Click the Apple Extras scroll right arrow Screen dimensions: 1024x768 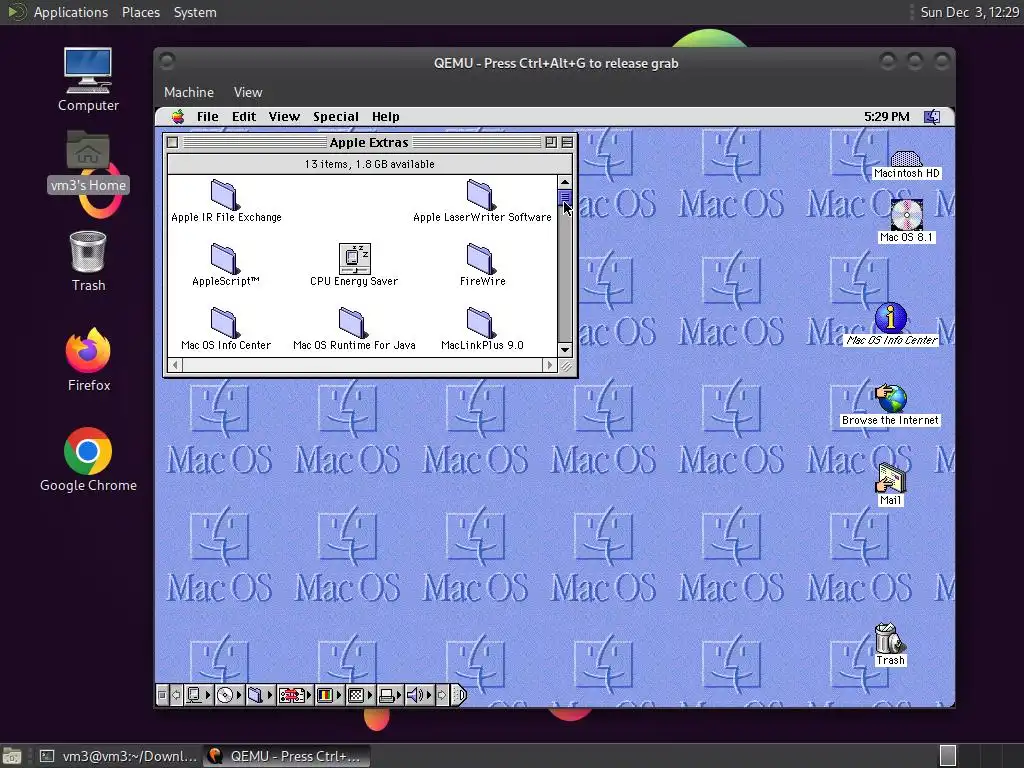pyautogui.click(x=550, y=365)
